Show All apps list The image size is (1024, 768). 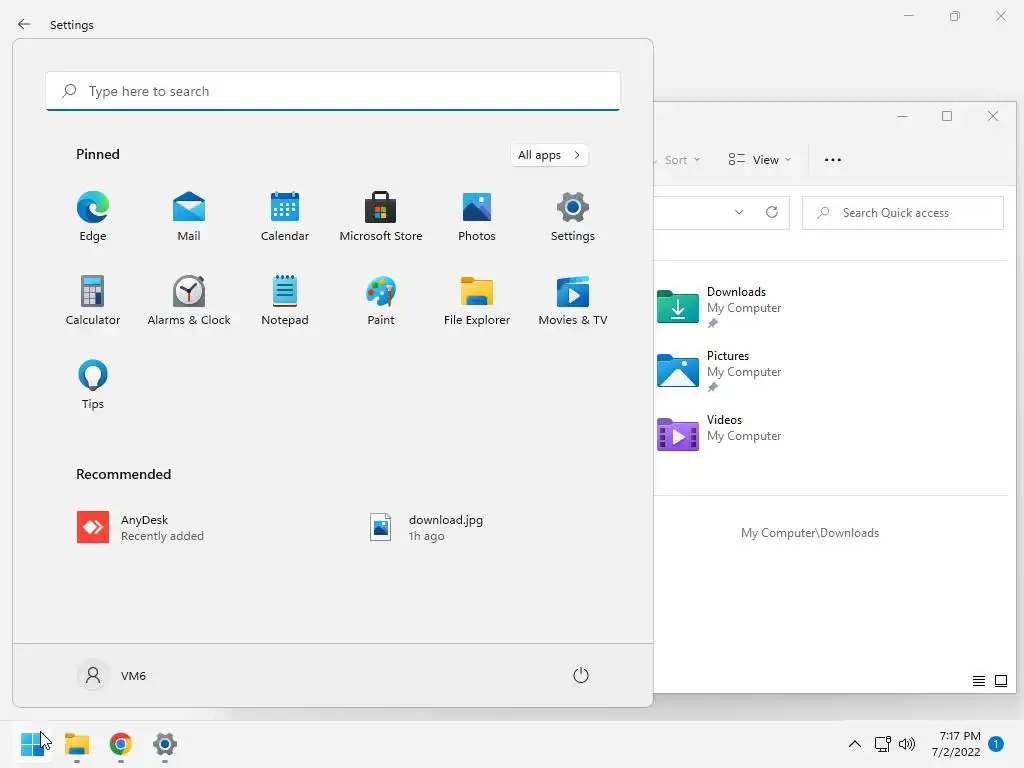549,155
